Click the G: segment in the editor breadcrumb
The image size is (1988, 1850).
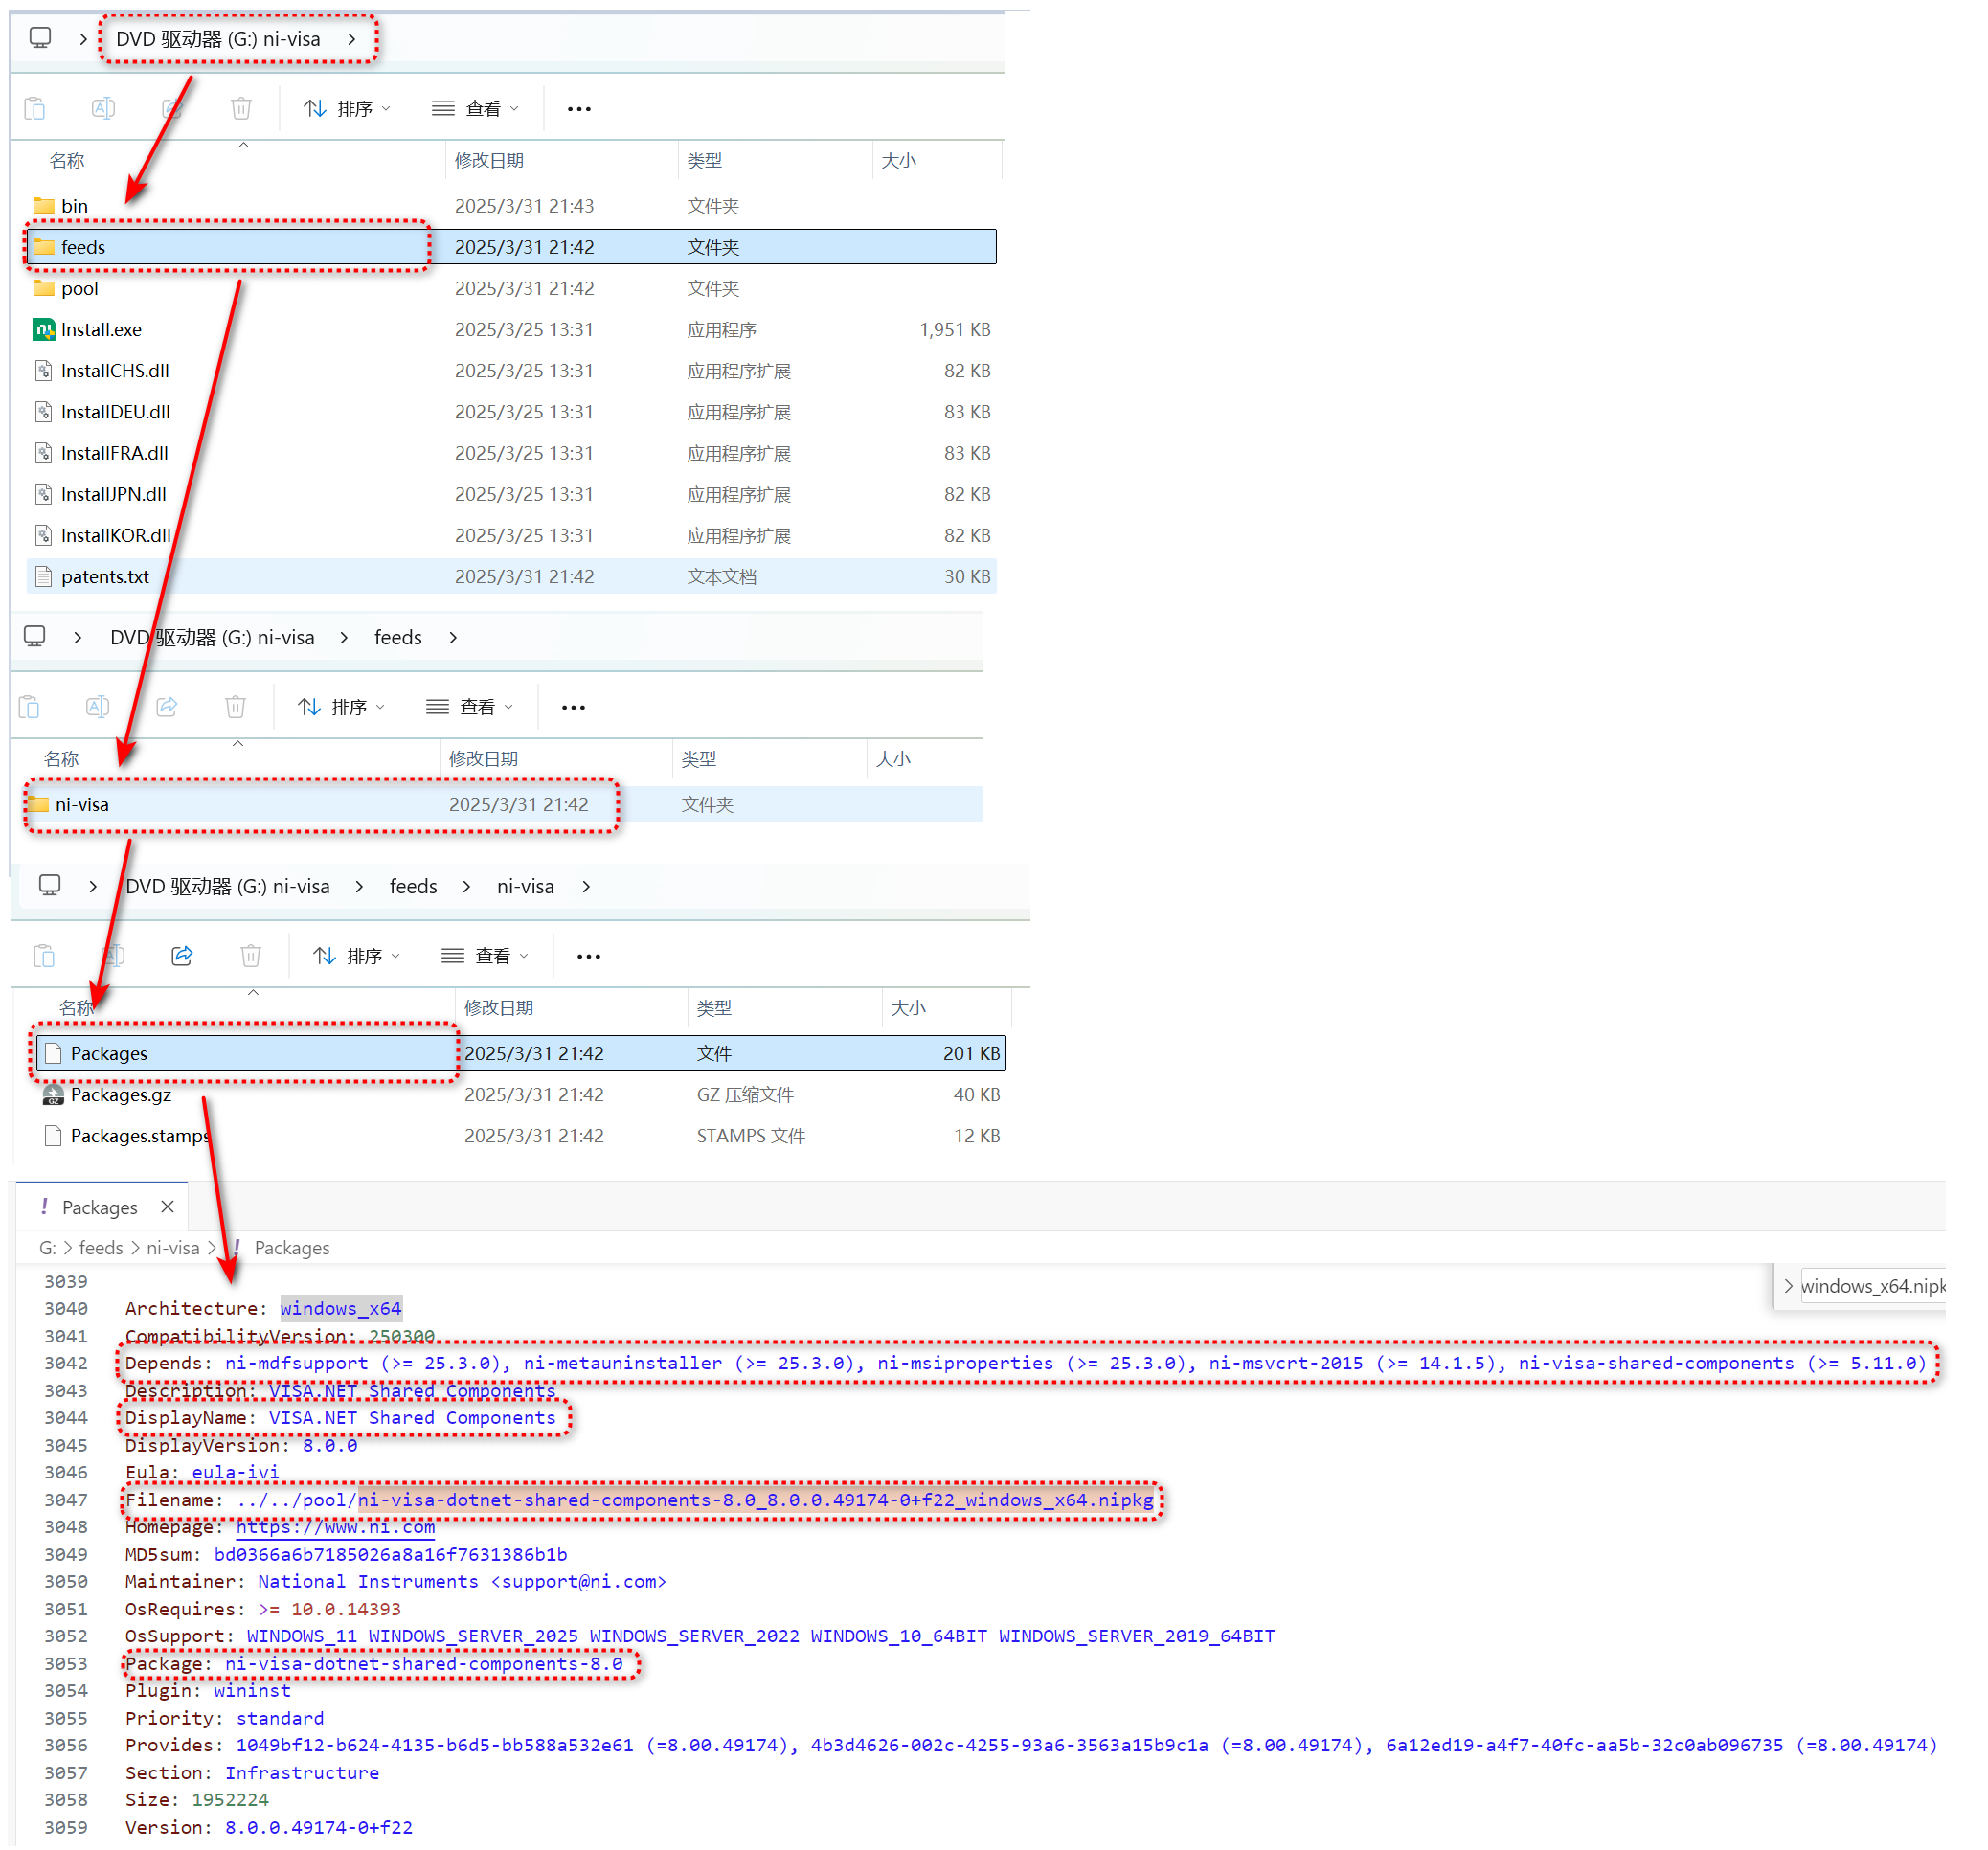(47, 1248)
